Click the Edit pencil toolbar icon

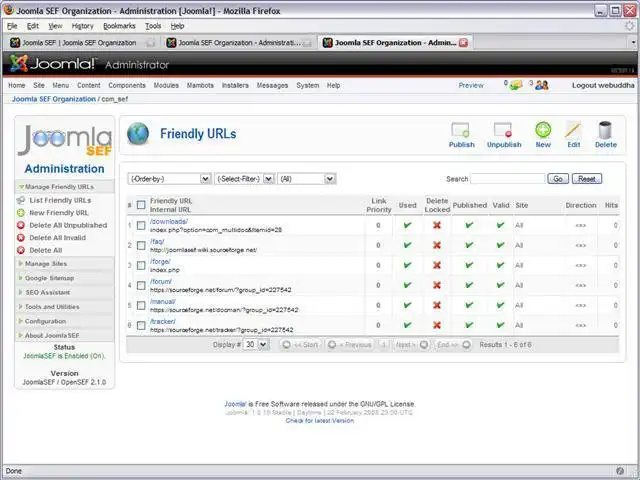coord(573,130)
